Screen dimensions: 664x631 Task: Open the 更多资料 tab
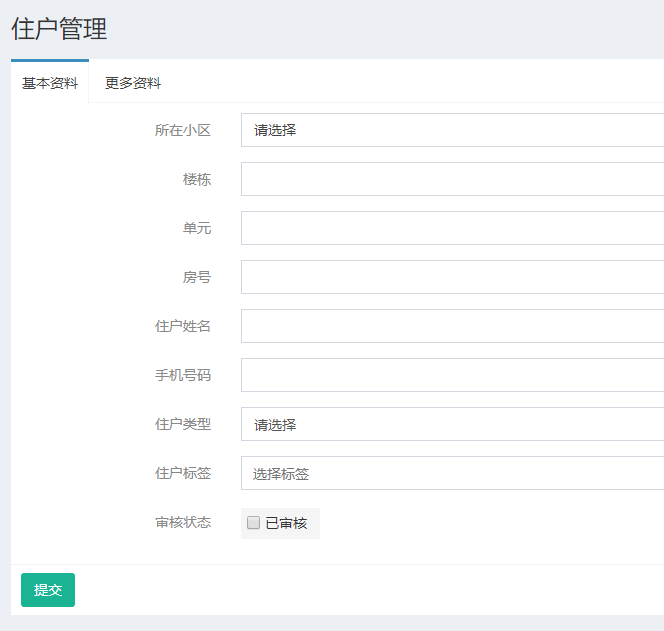133,84
